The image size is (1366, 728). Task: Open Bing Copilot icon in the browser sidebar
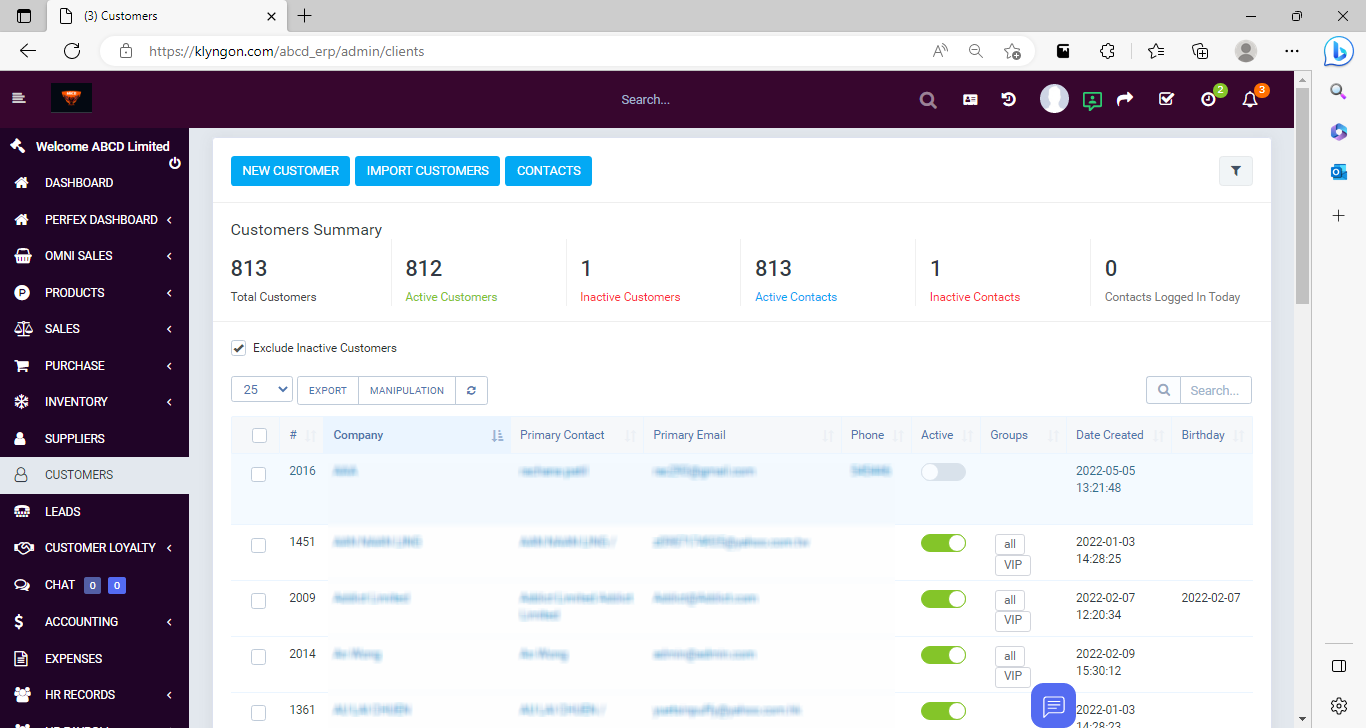(1339, 51)
